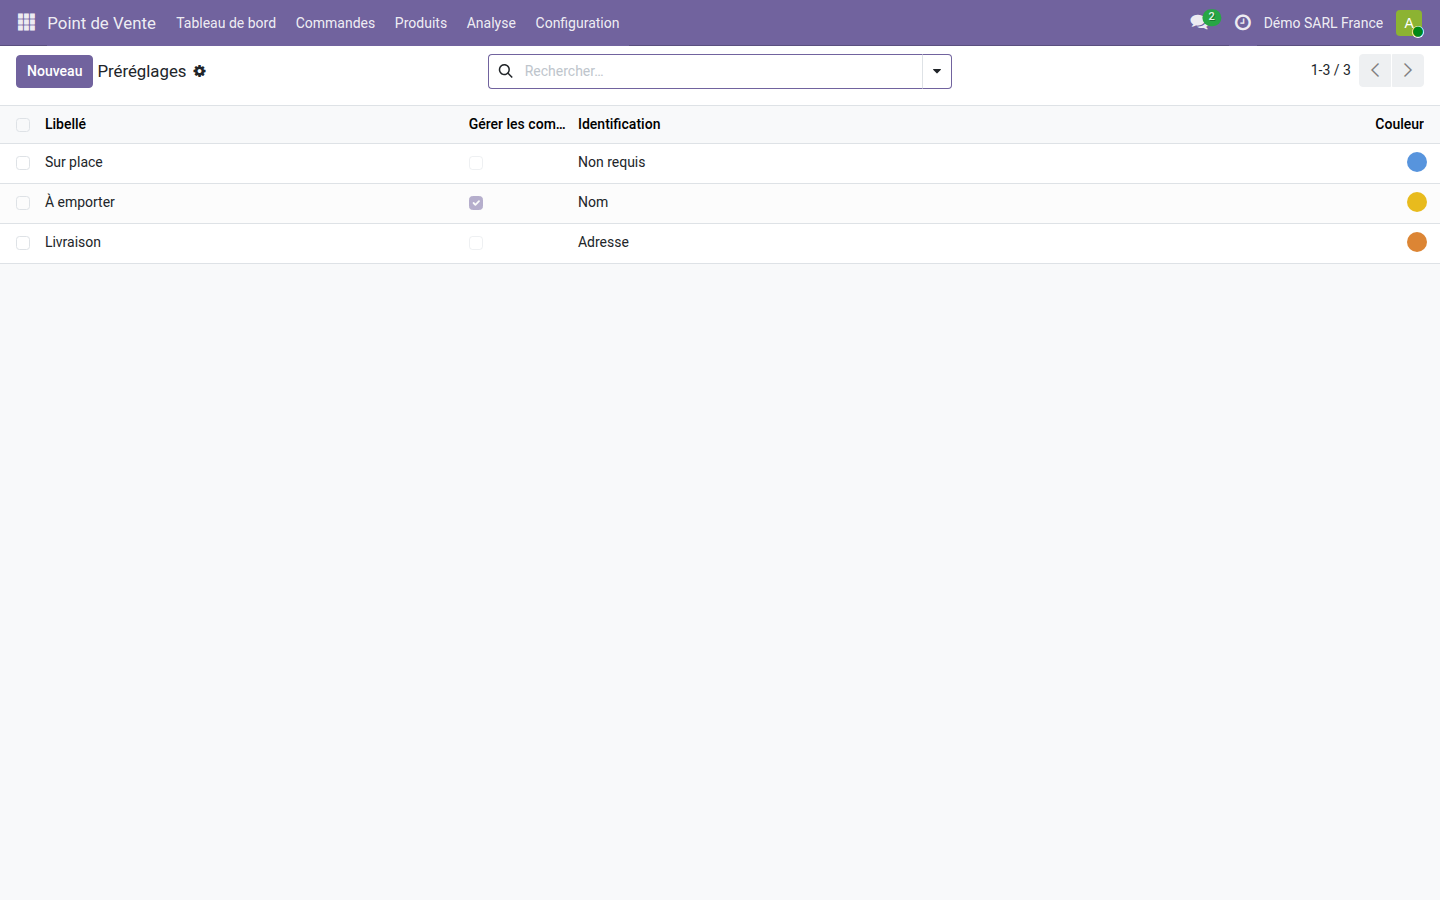This screenshot has width=1440, height=900.
Task: Toggle Gérer les commandes for Sur place
Action: click(476, 163)
